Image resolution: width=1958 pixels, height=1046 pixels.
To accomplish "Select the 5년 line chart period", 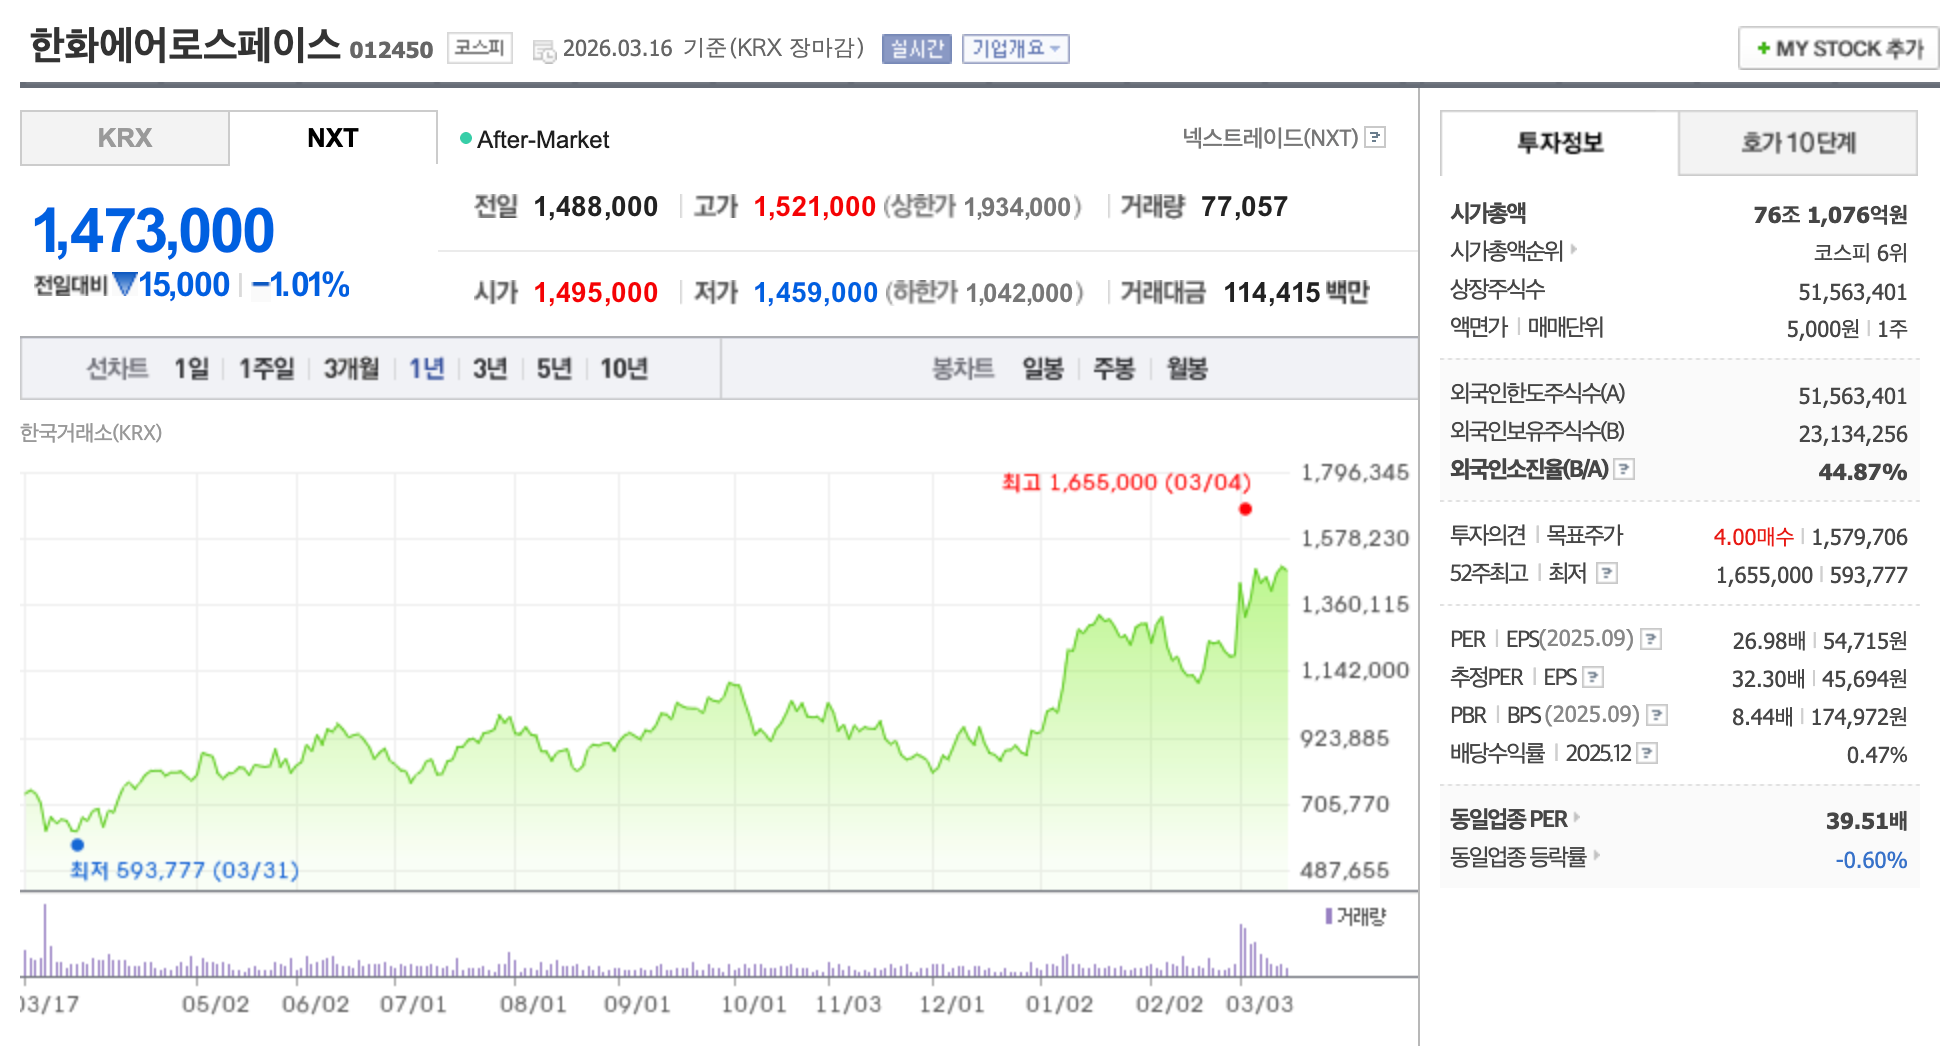I will pyautogui.click(x=554, y=369).
